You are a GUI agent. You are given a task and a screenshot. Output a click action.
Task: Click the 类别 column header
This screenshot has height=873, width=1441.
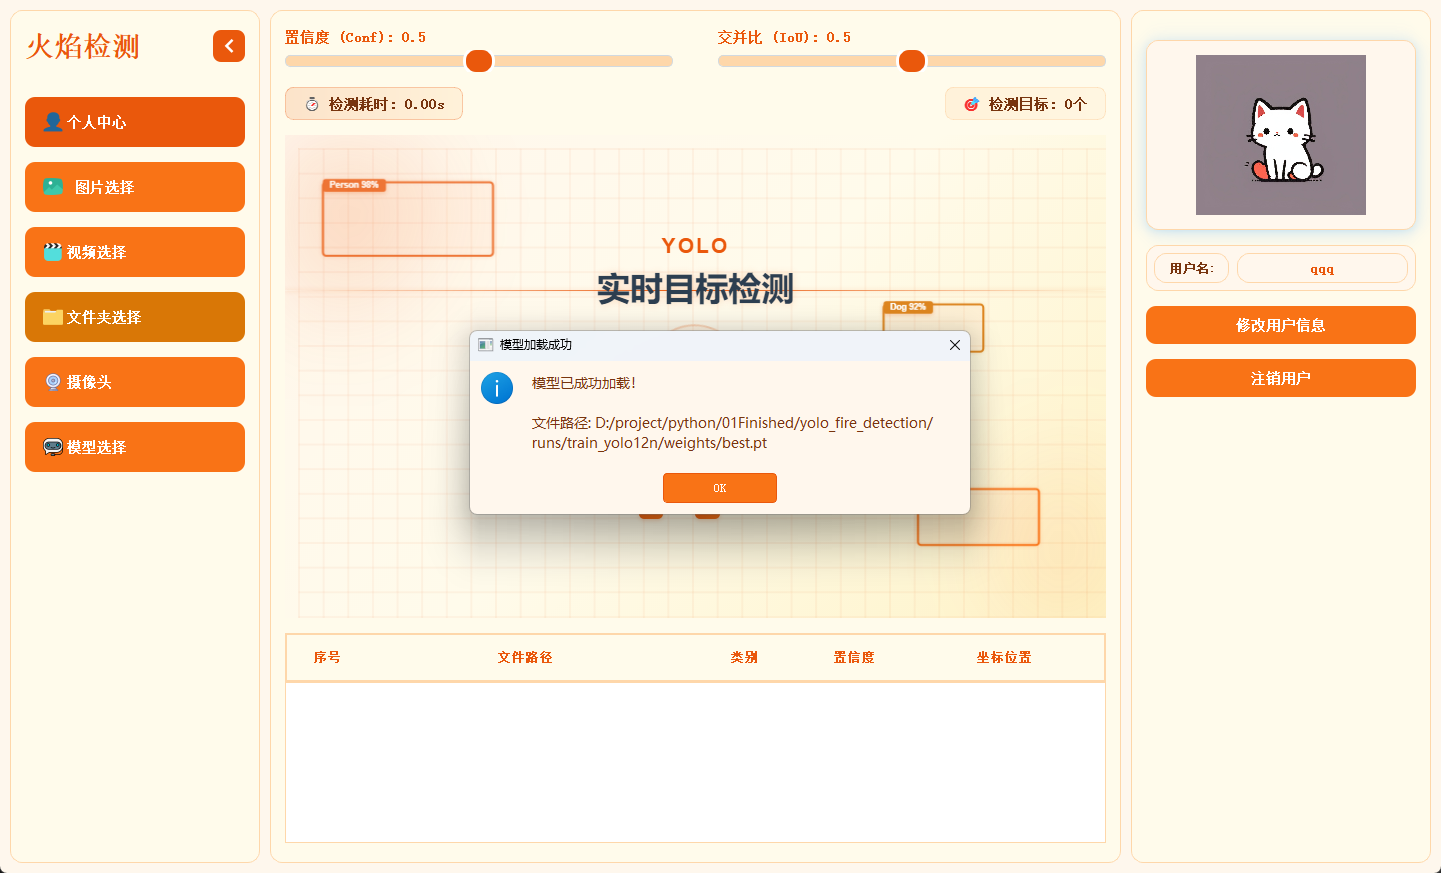click(744, 657)
